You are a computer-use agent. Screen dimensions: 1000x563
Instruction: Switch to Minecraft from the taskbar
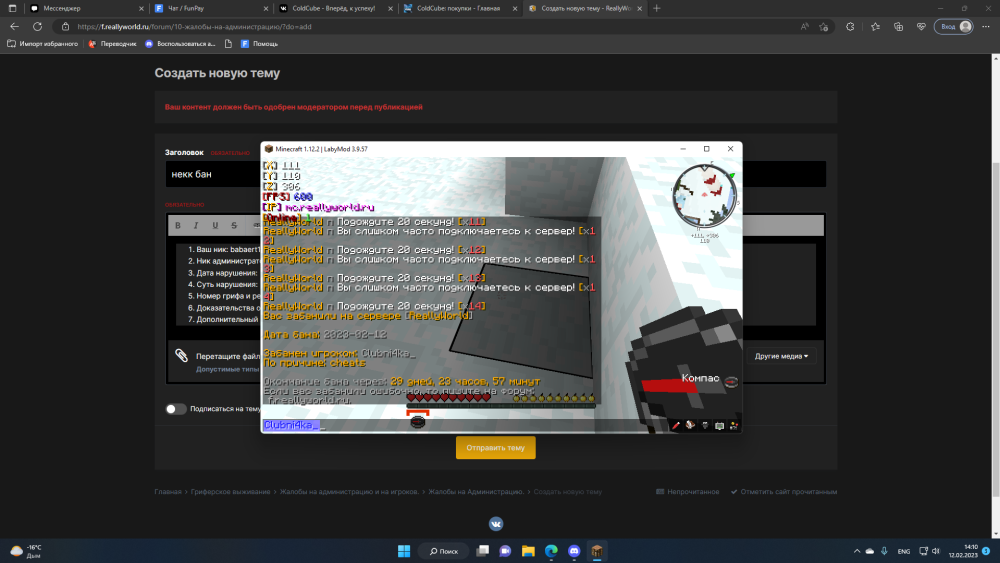pos(597,551)
